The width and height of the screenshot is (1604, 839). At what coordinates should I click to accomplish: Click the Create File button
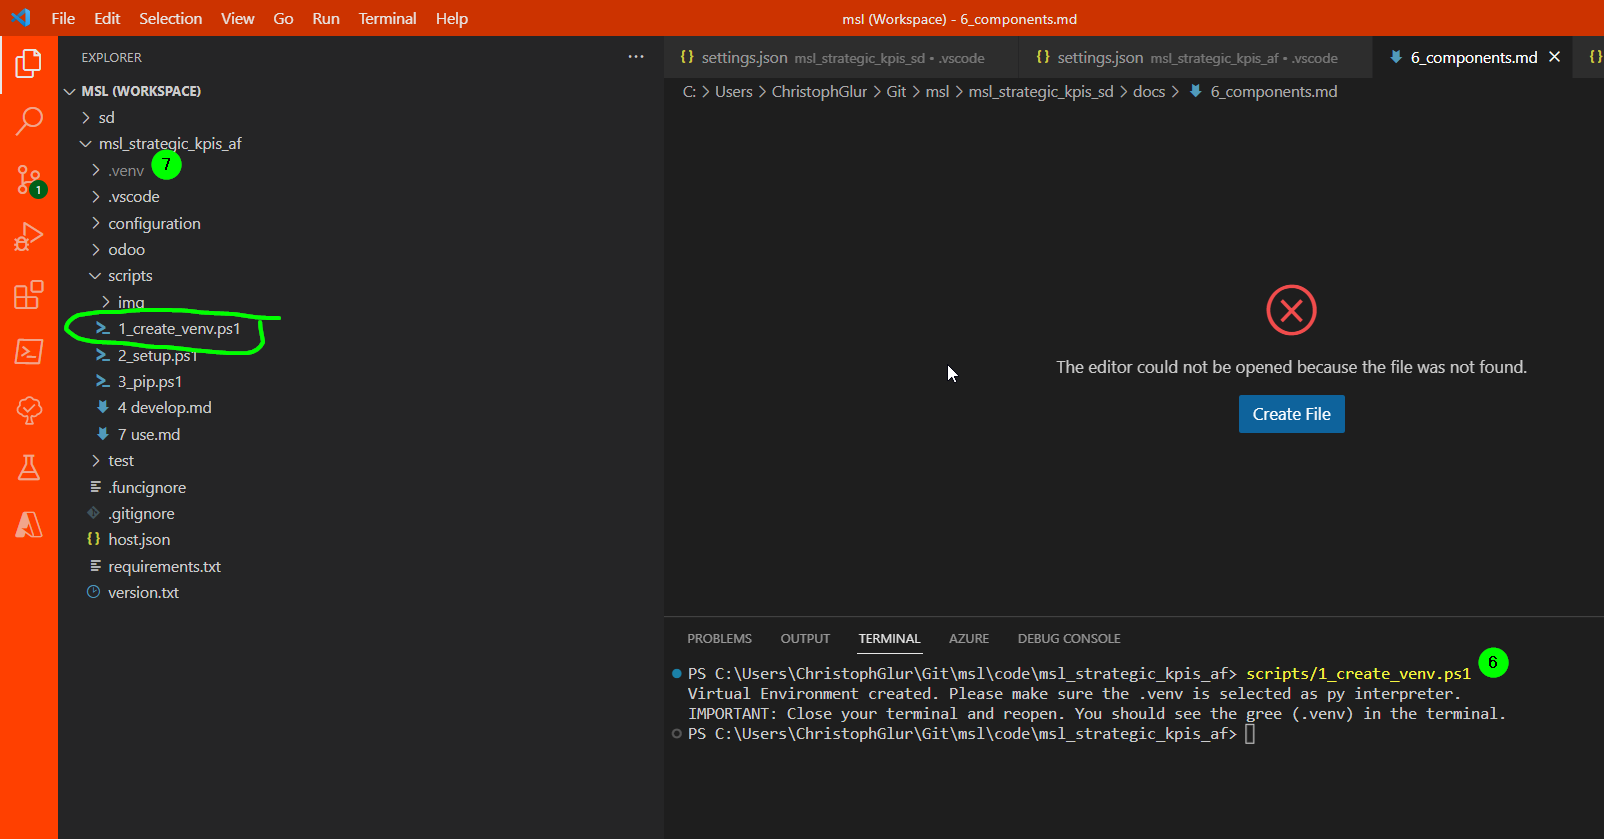(x=1291, y=414)
